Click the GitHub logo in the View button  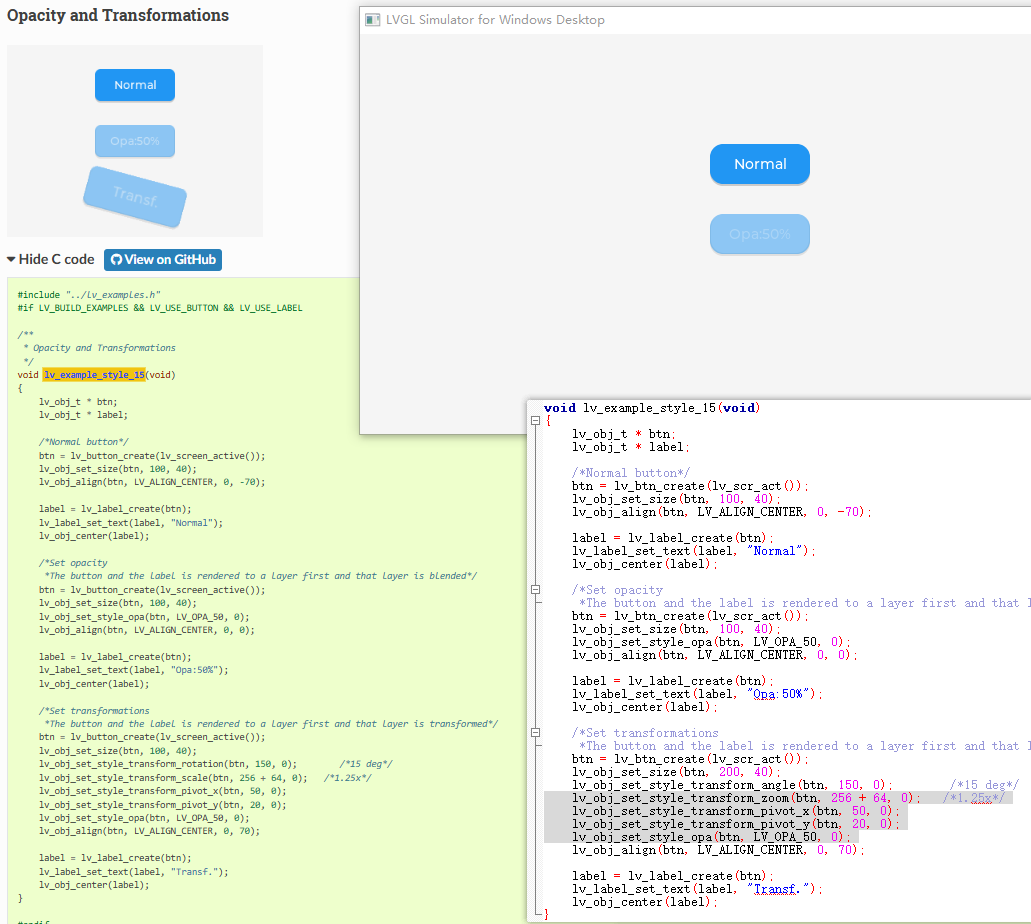(116, 260)
